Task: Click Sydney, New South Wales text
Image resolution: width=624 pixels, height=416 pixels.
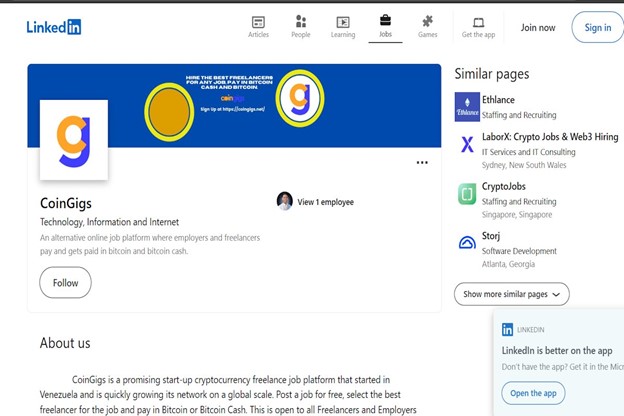Action: pyautogui.click(x=524, y=165)
